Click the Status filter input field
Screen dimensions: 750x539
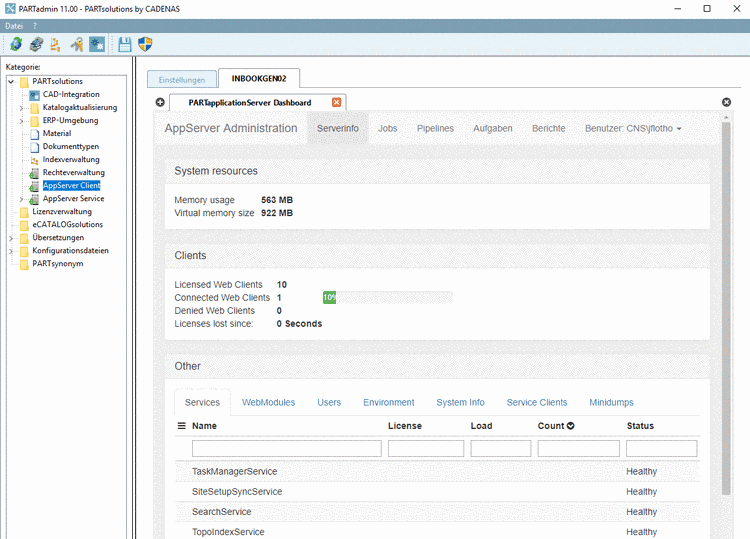point(662,449)
